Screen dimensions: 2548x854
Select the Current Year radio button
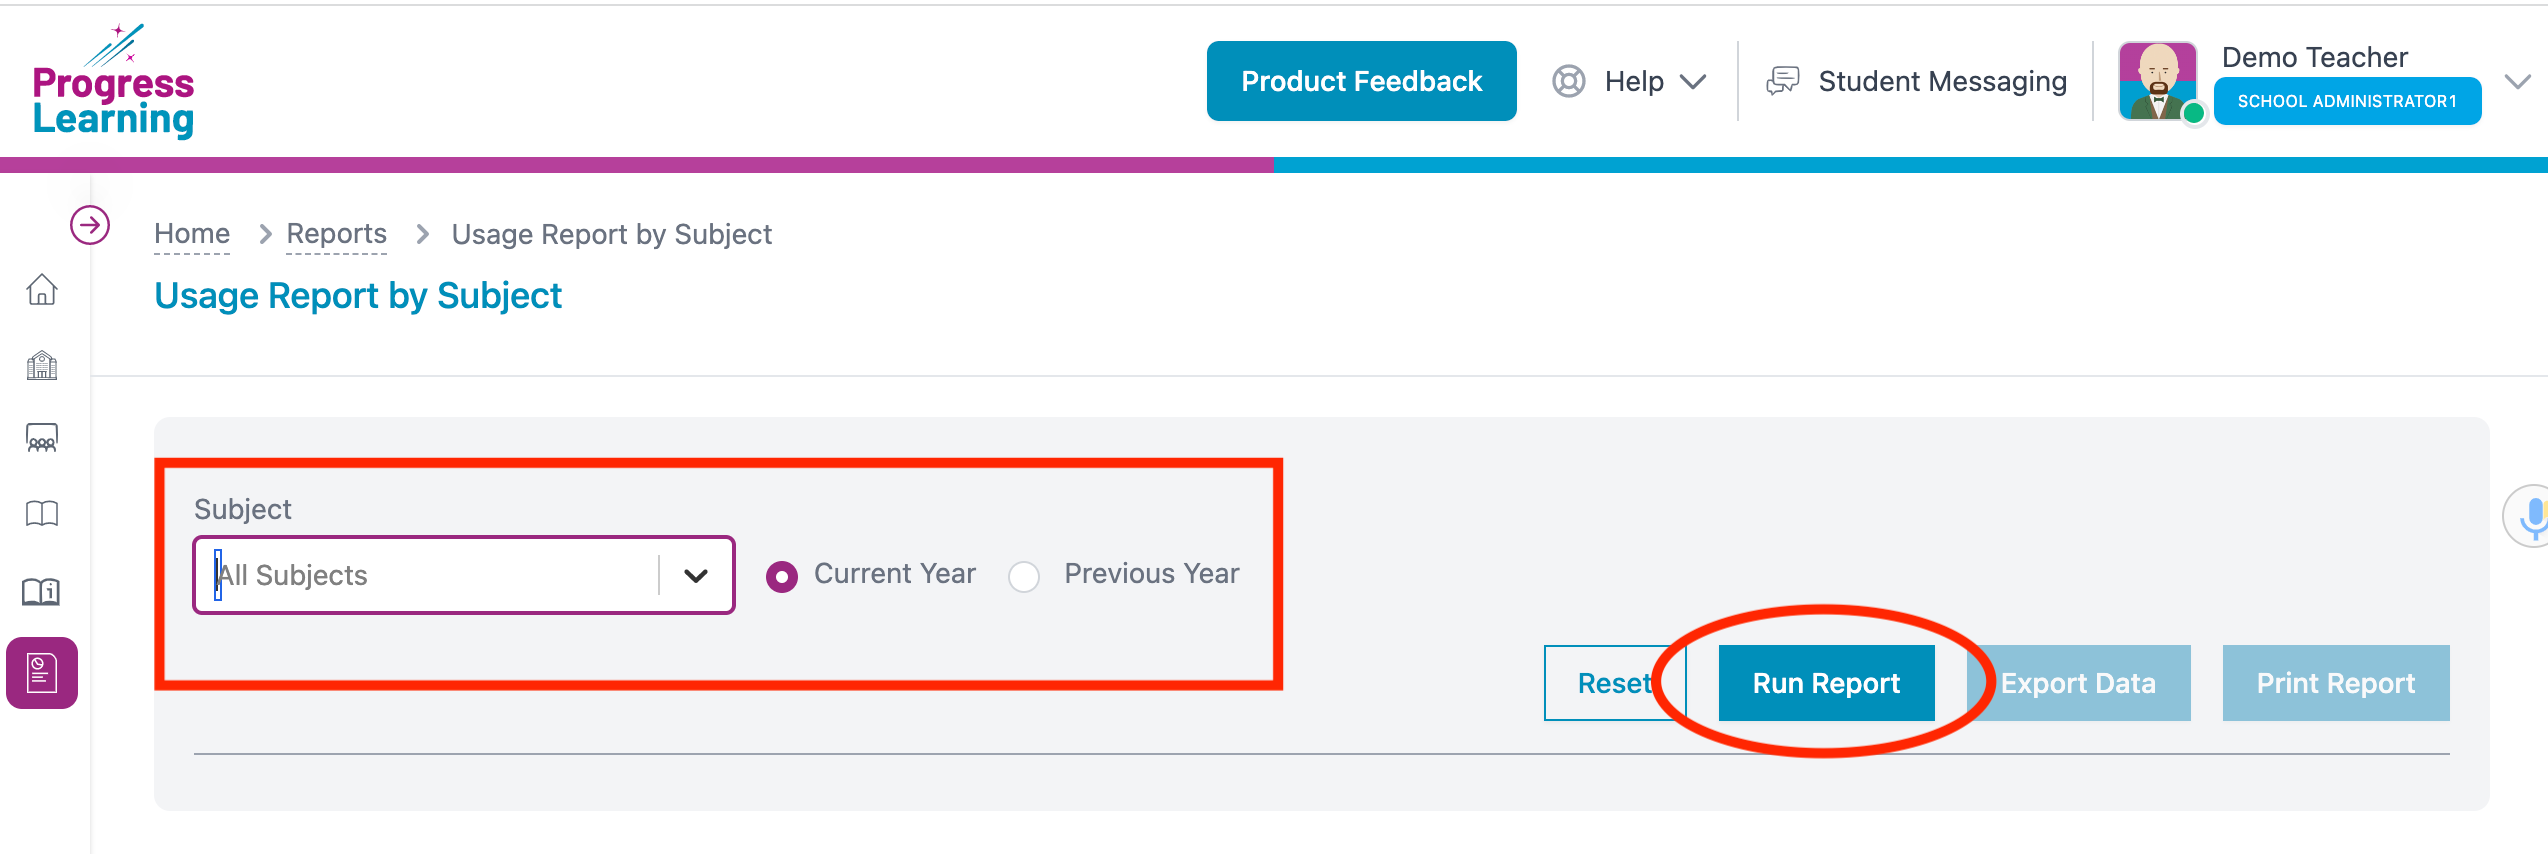coord(782,577)
